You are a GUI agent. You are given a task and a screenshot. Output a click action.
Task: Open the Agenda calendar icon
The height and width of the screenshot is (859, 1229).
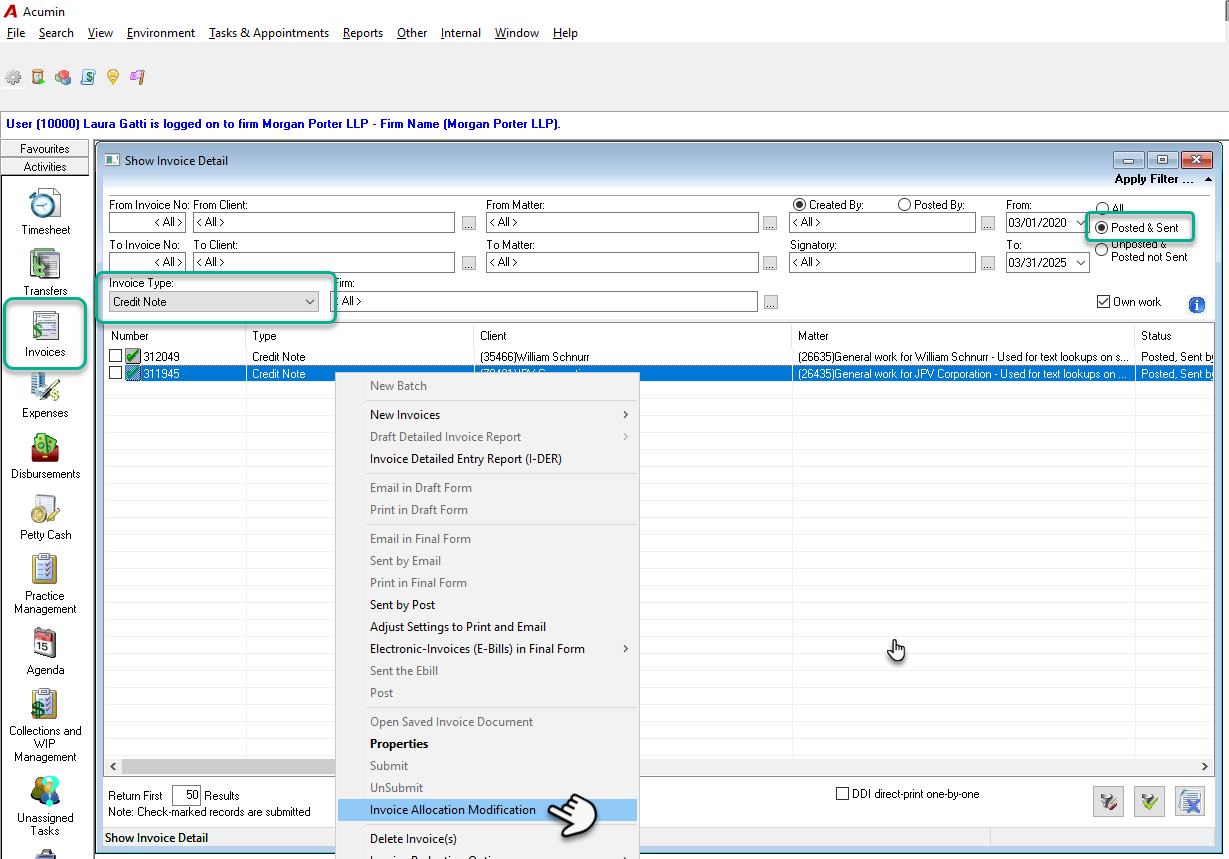(x=45, y=644)
